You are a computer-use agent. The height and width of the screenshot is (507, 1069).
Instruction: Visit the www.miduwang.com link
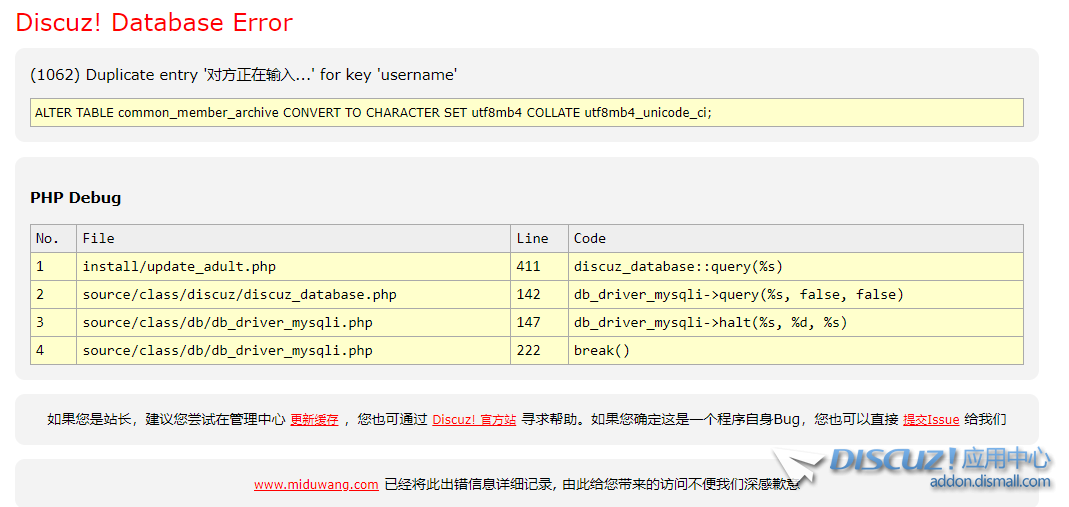pyautogui.click(x=316, y=485)
